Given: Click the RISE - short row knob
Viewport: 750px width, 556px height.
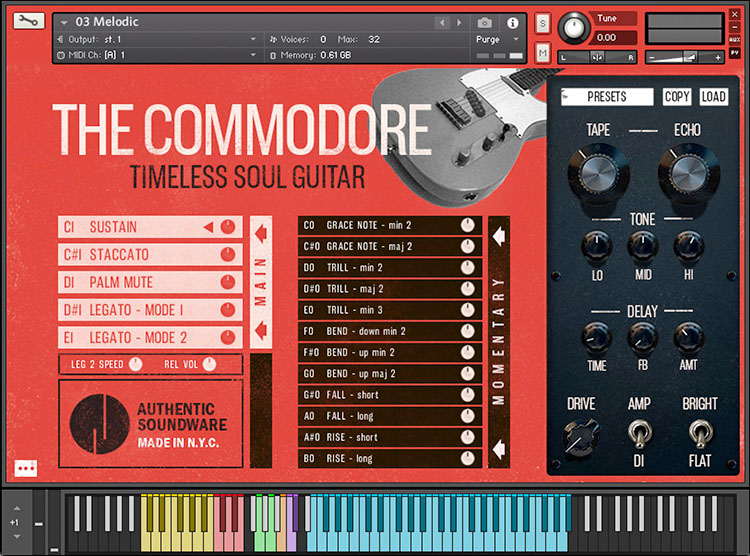Looking at the screenshot, I should pyautogui.click(x=468, y=437).
